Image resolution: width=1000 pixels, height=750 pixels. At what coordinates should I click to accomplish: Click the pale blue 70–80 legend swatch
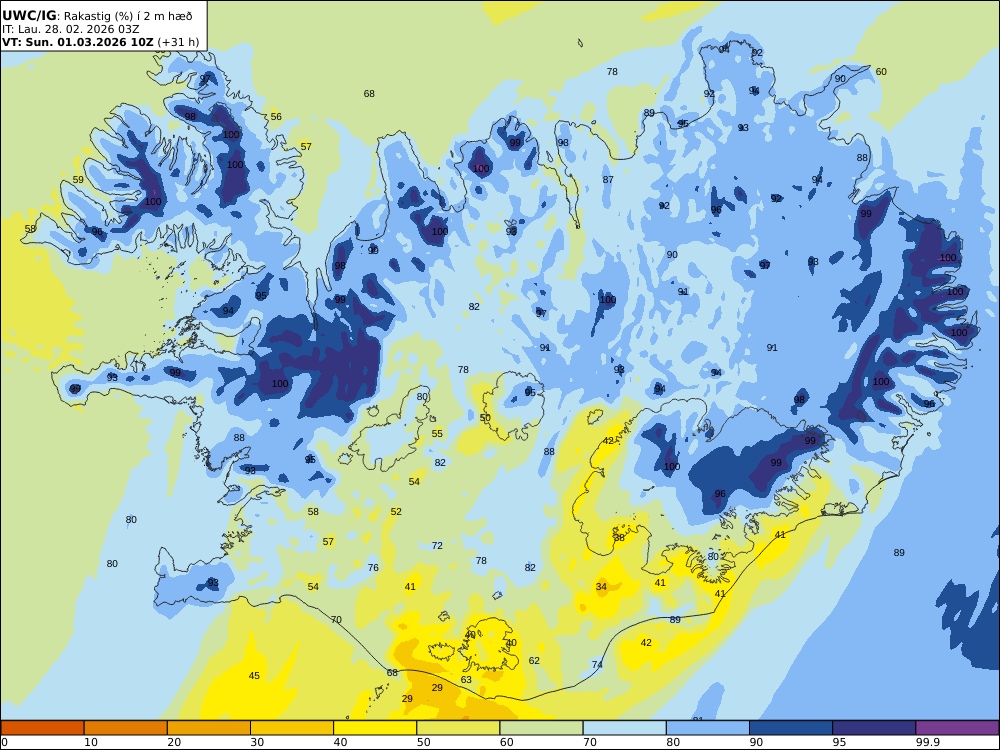624,728
